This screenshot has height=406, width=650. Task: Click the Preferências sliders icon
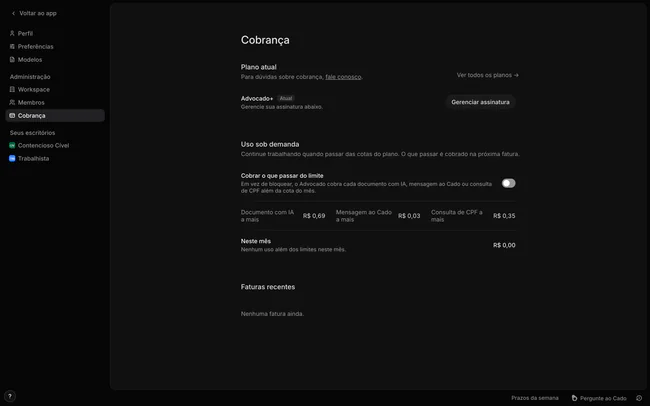pyautogui.click(x=12, y=46)
